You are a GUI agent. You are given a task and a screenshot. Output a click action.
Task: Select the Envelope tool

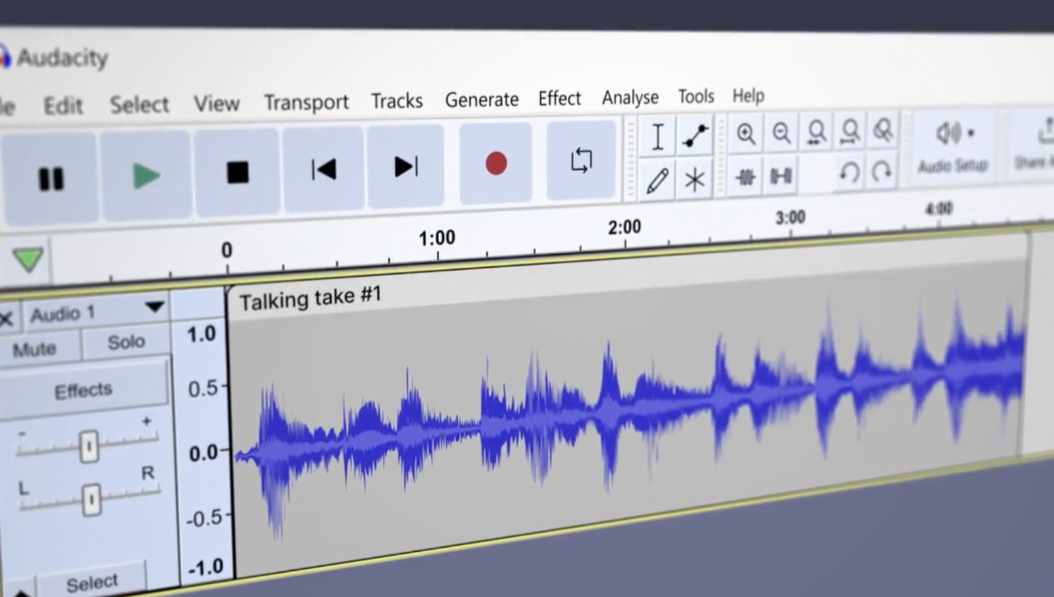point(695,136)
